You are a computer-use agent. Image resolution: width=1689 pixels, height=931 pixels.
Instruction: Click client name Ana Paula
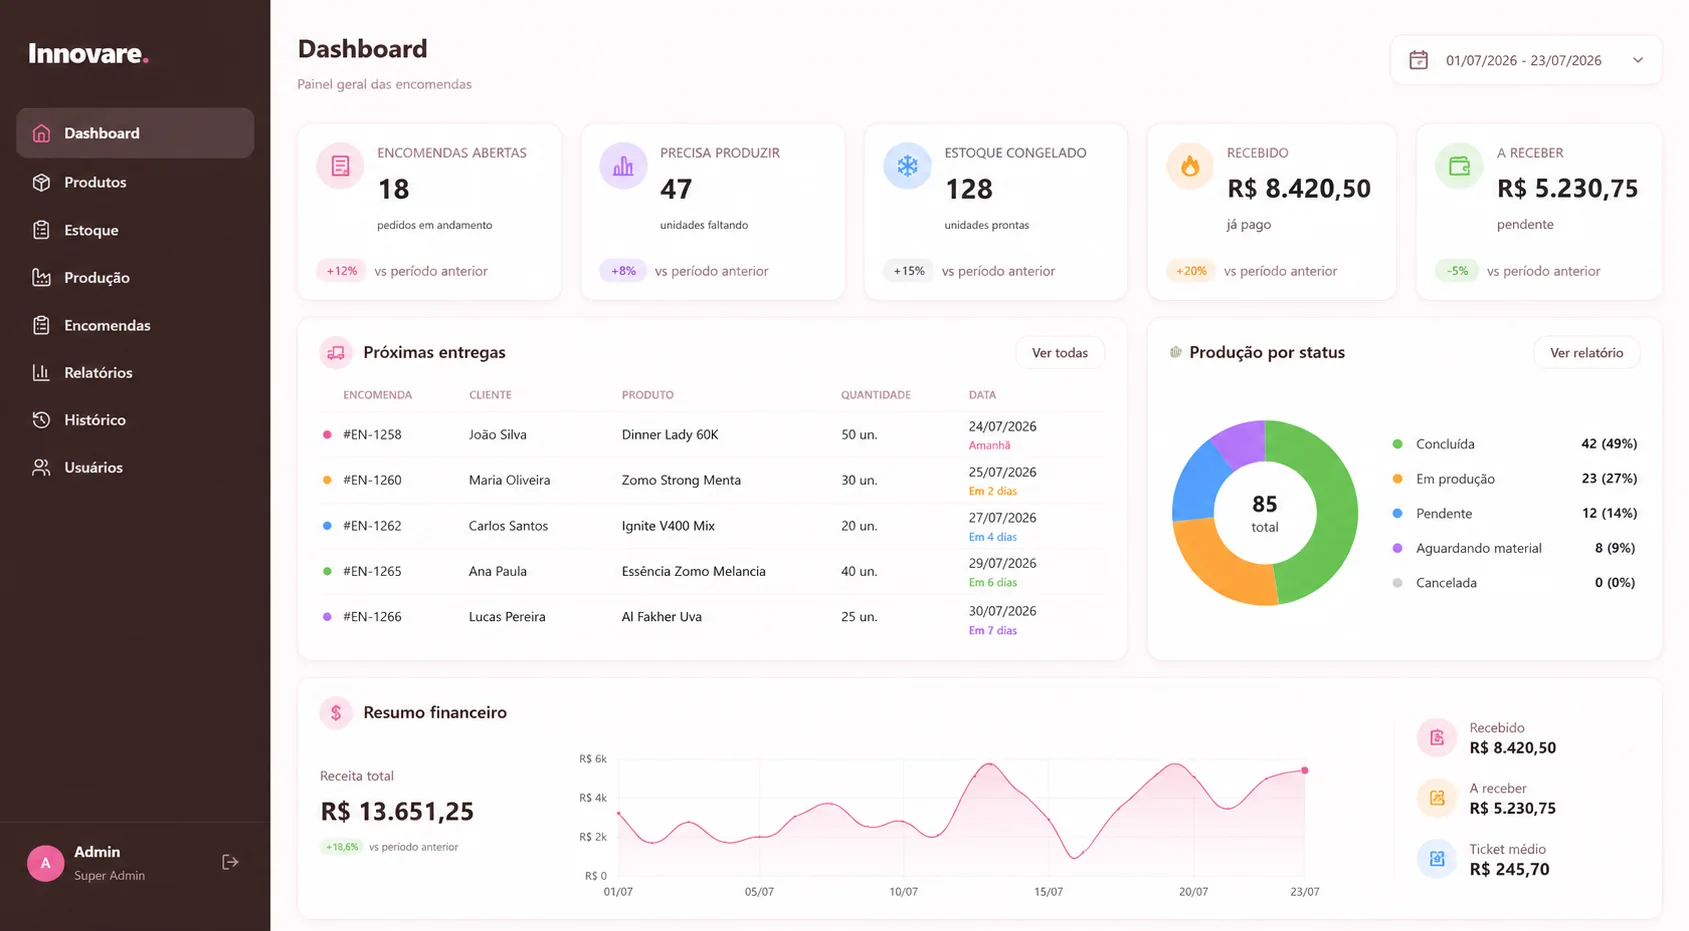(x=498, y=571)
